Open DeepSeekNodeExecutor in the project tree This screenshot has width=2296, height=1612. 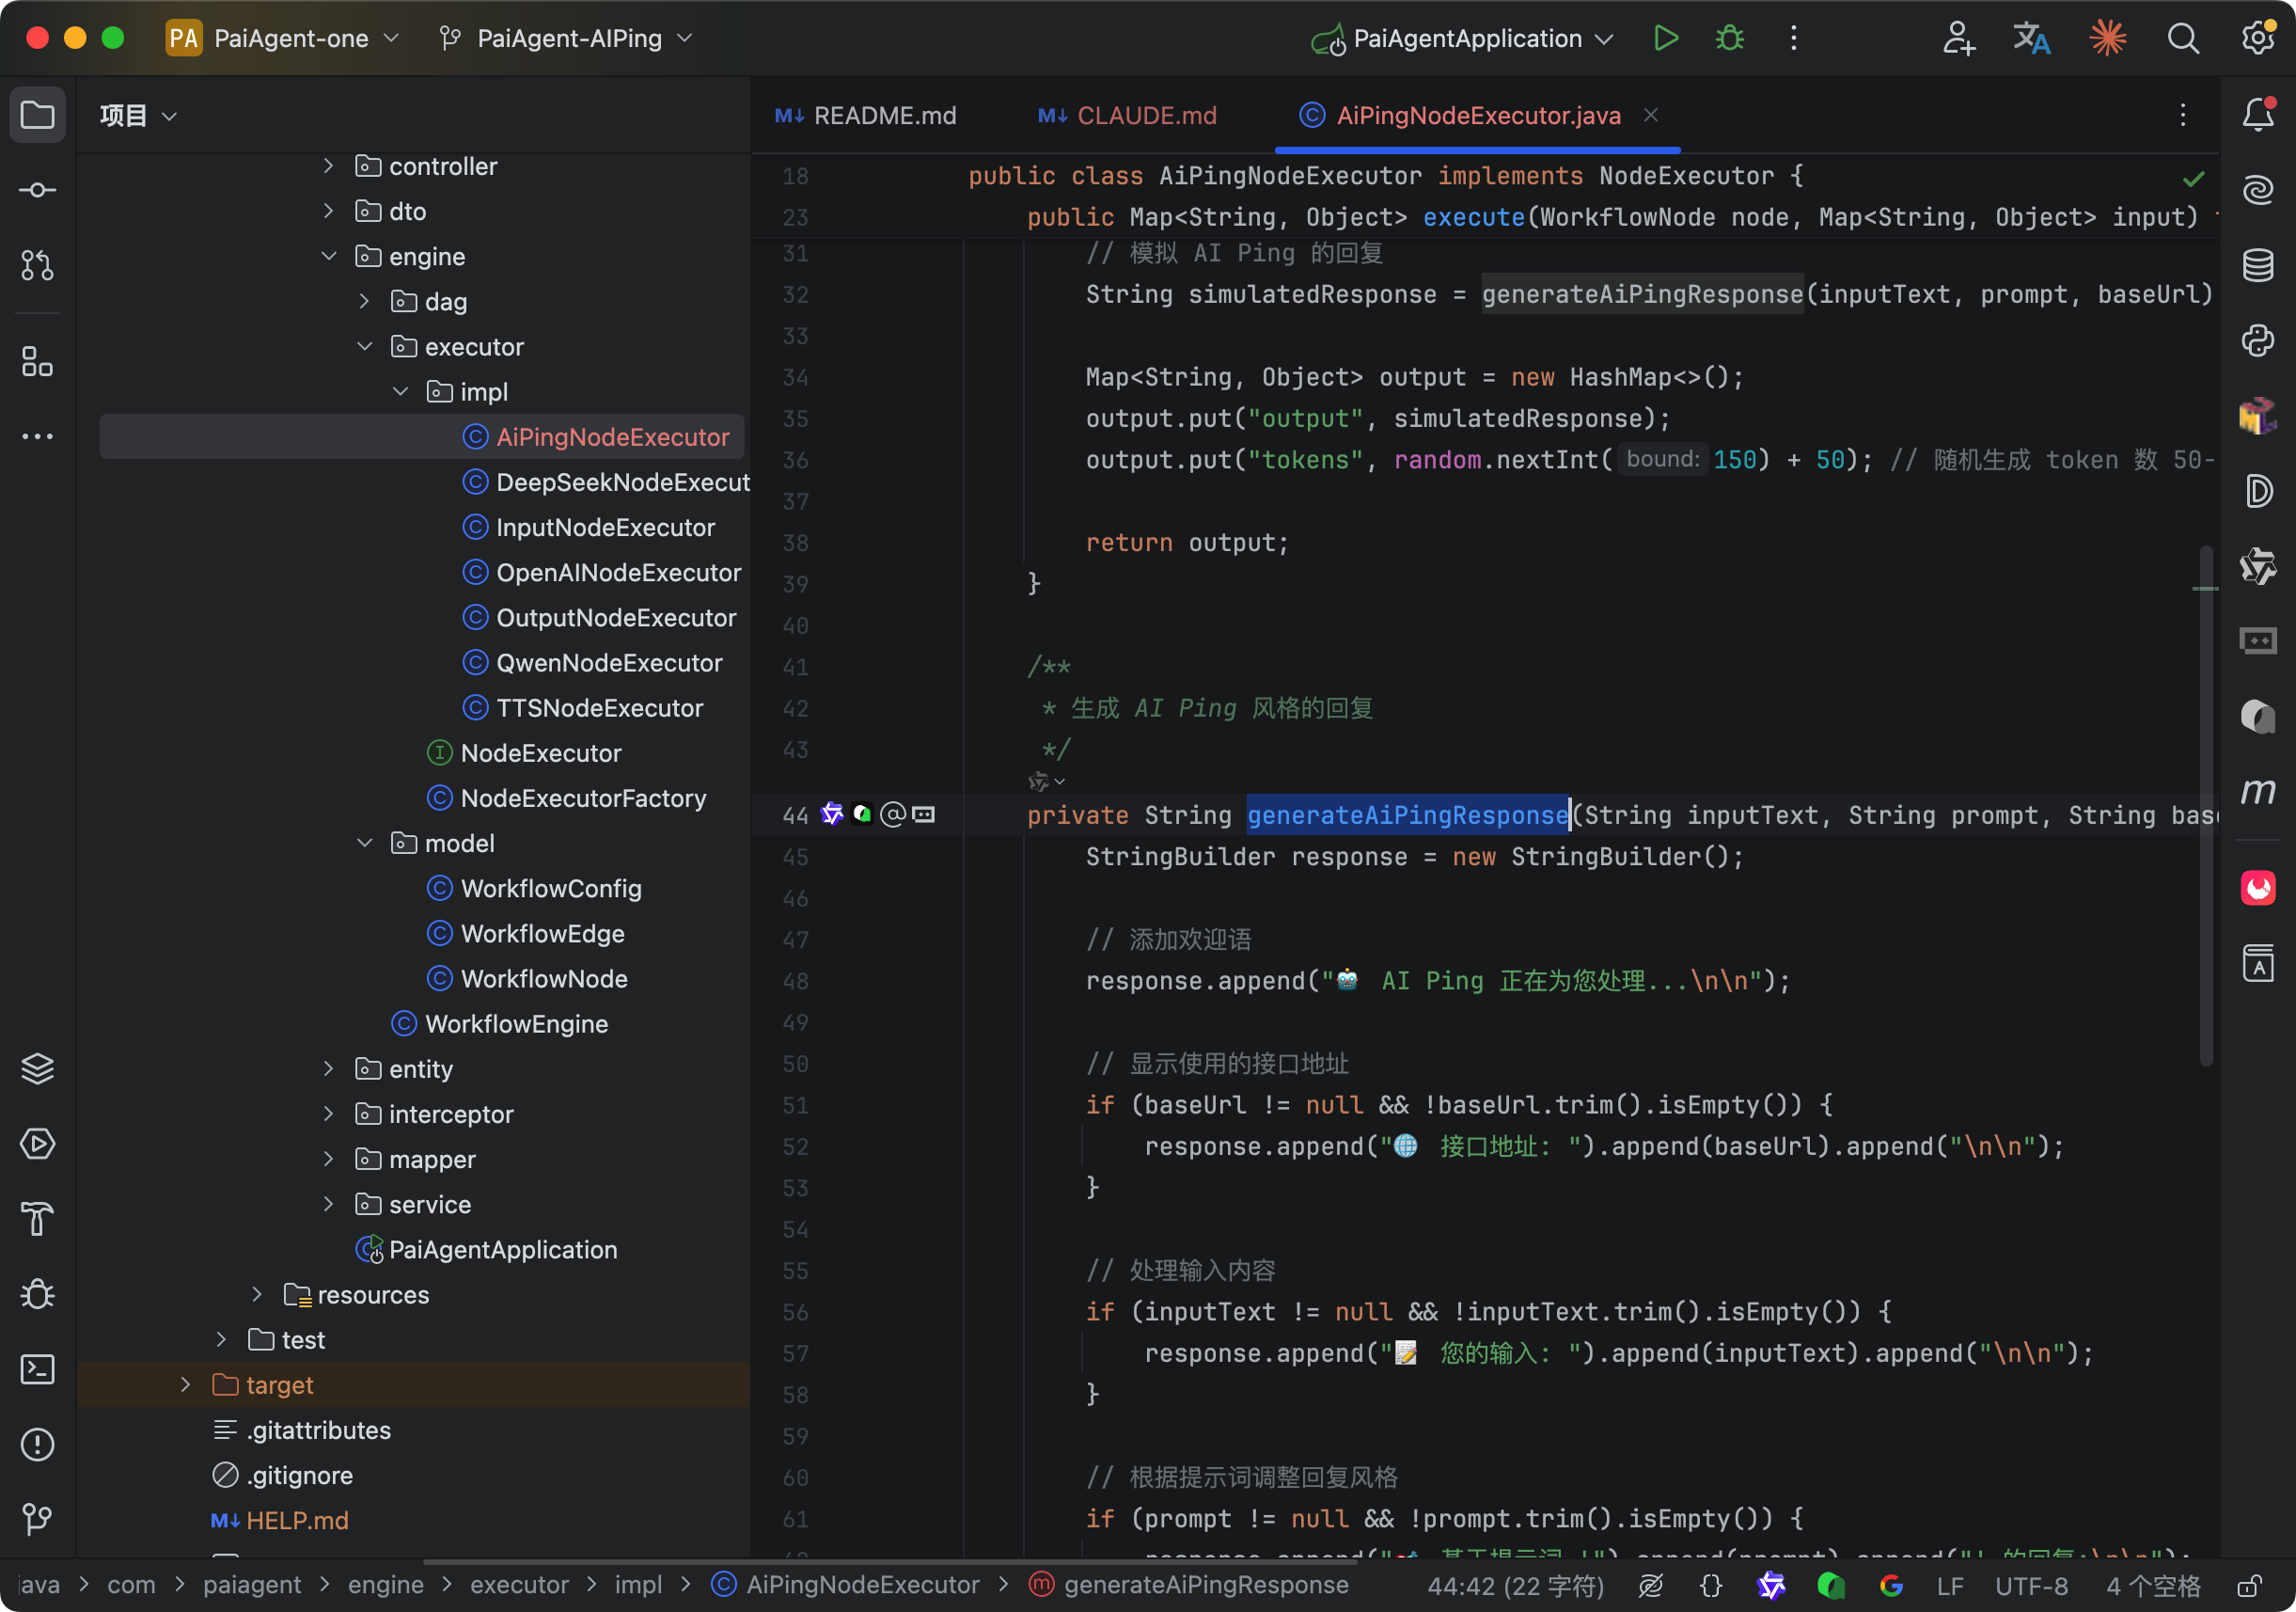(622, 482)
